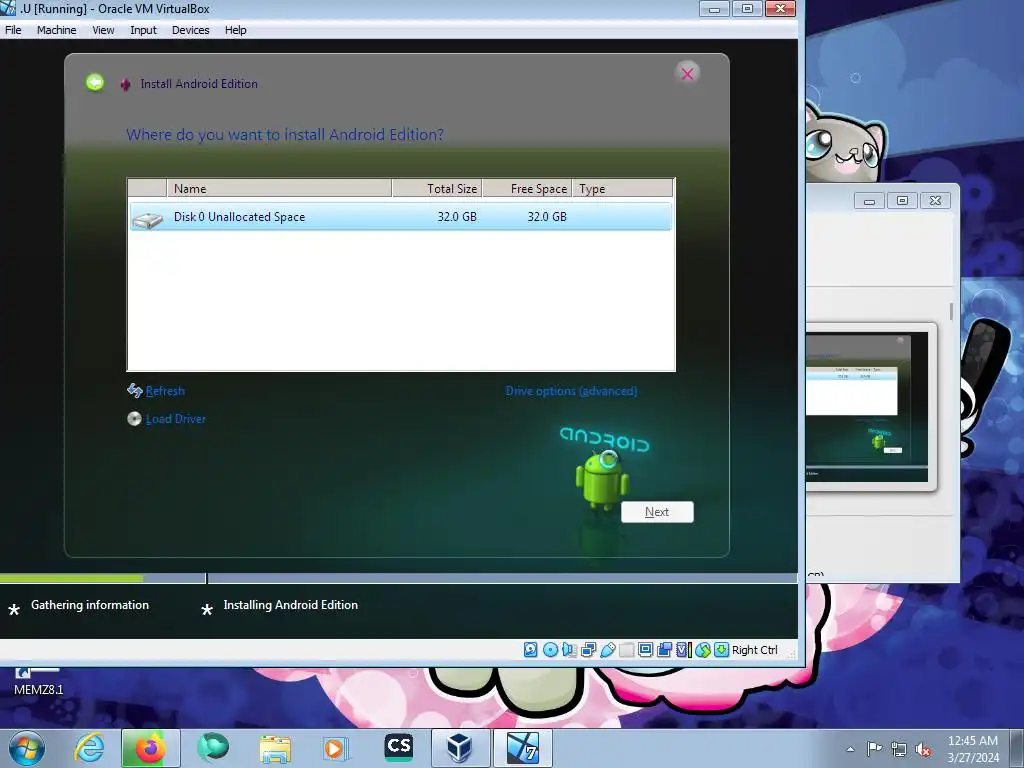Click the background window's vertical scrollbar
The width and height of the screenshot is (1024, 768).
952,312
